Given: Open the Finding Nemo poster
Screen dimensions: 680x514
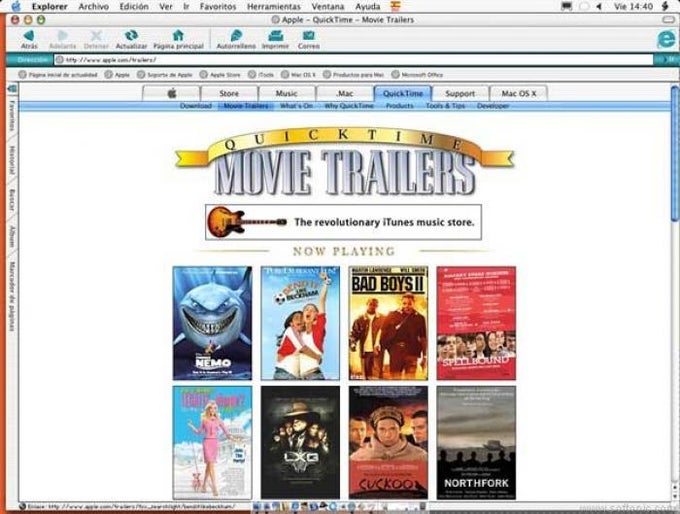Looking at the screenshot, I should point(212,323).
